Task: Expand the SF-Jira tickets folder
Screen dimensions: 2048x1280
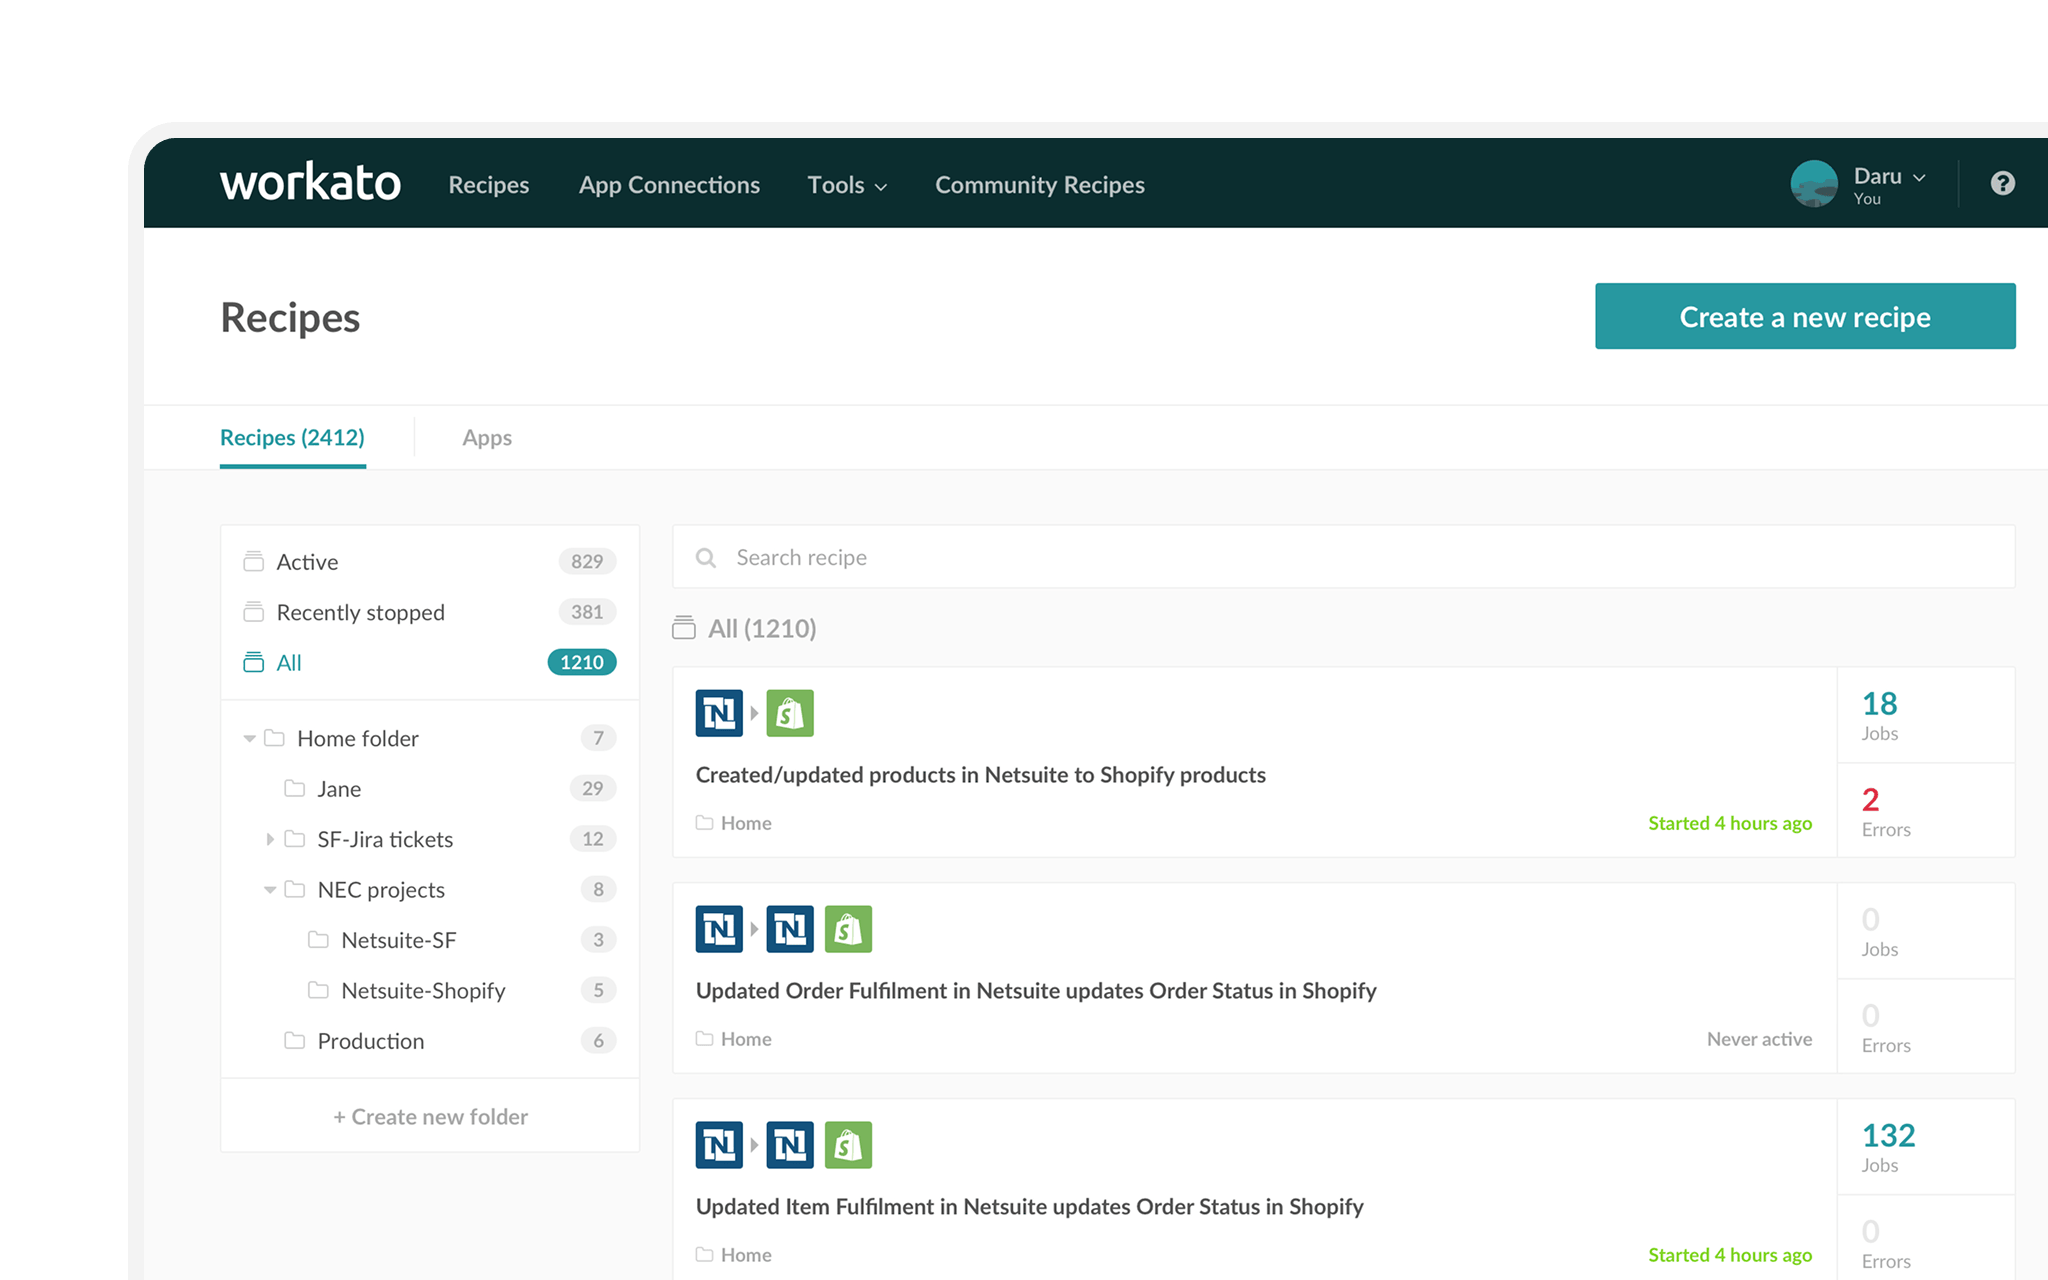Action: (x=270, y=839)
